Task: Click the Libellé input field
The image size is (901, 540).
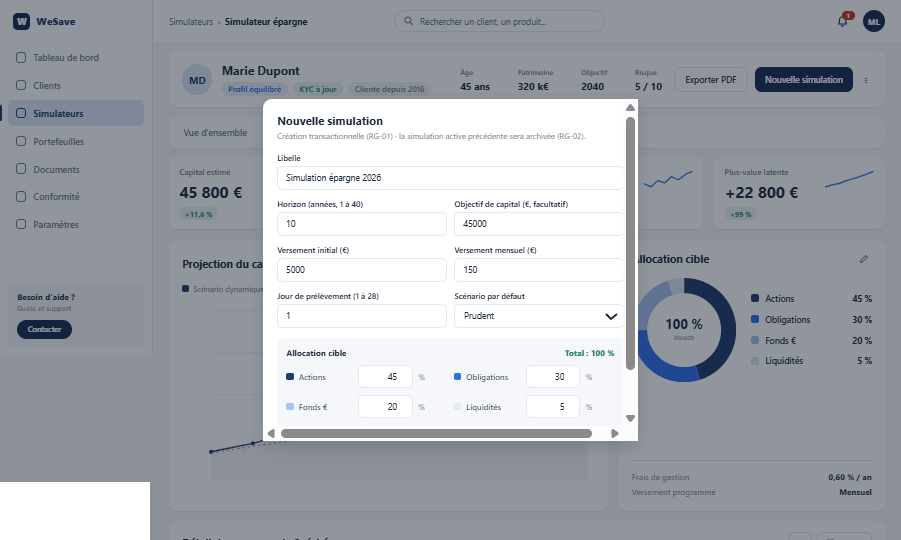Action: pos(450,178)
